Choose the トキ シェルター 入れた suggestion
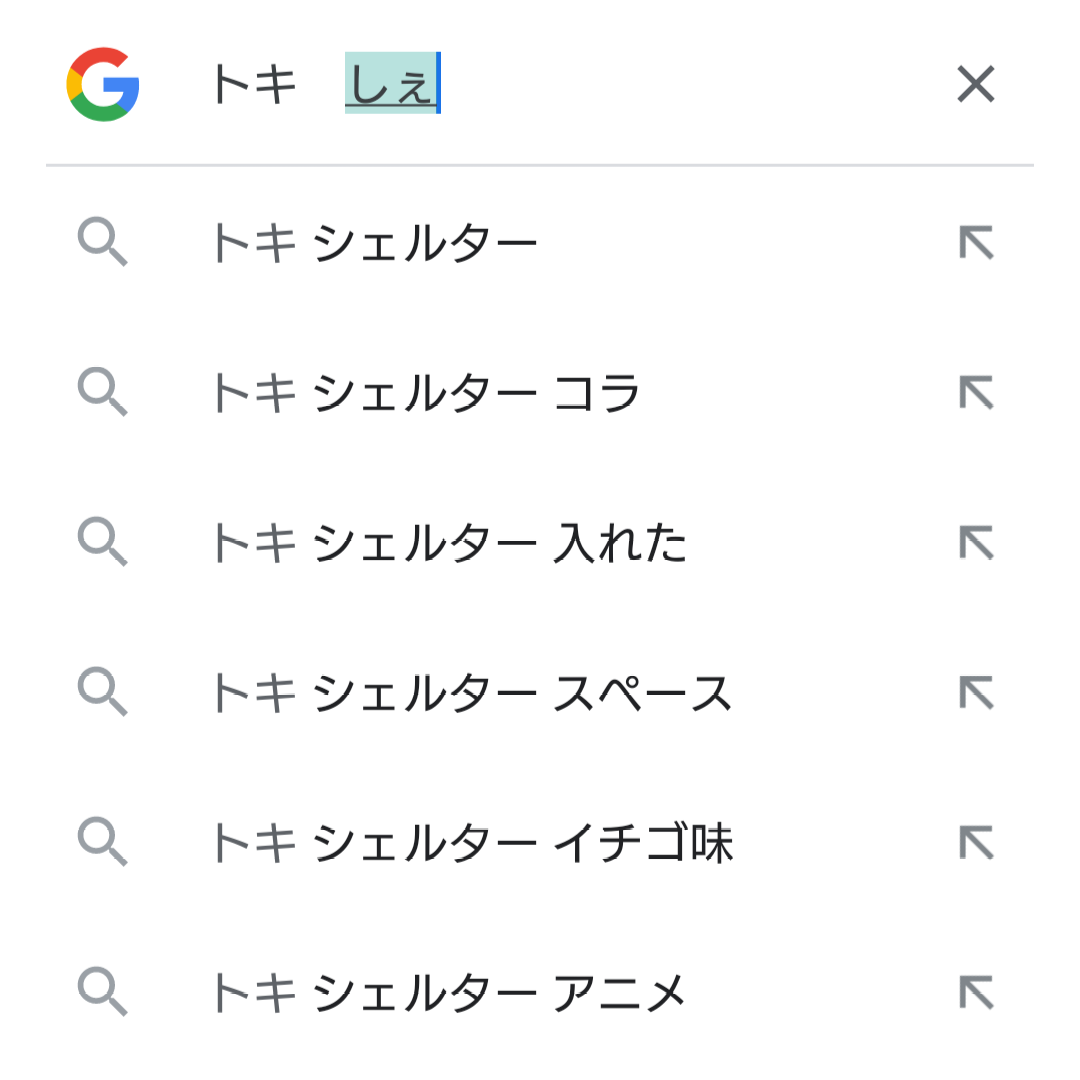Screen dimensions: 1080x1080 pos(450,543)
